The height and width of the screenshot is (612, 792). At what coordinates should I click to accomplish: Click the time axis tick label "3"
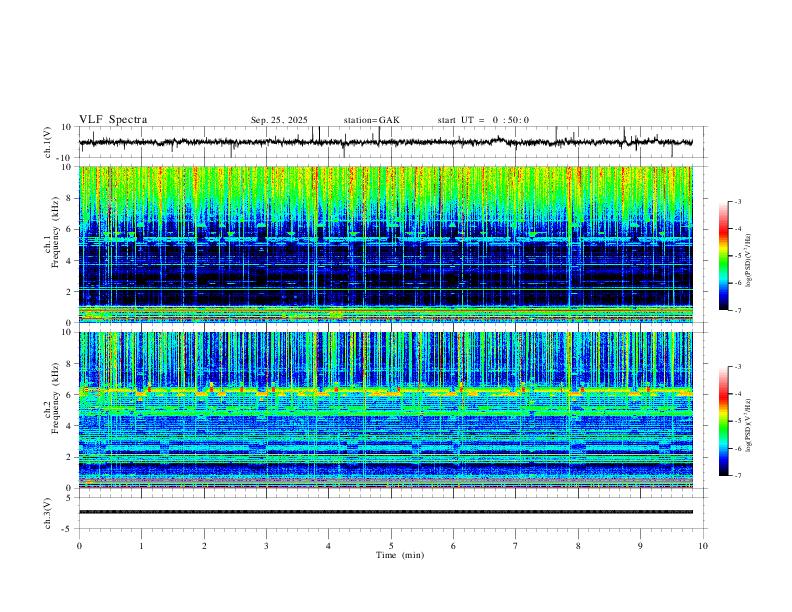(x=266, y=546)
